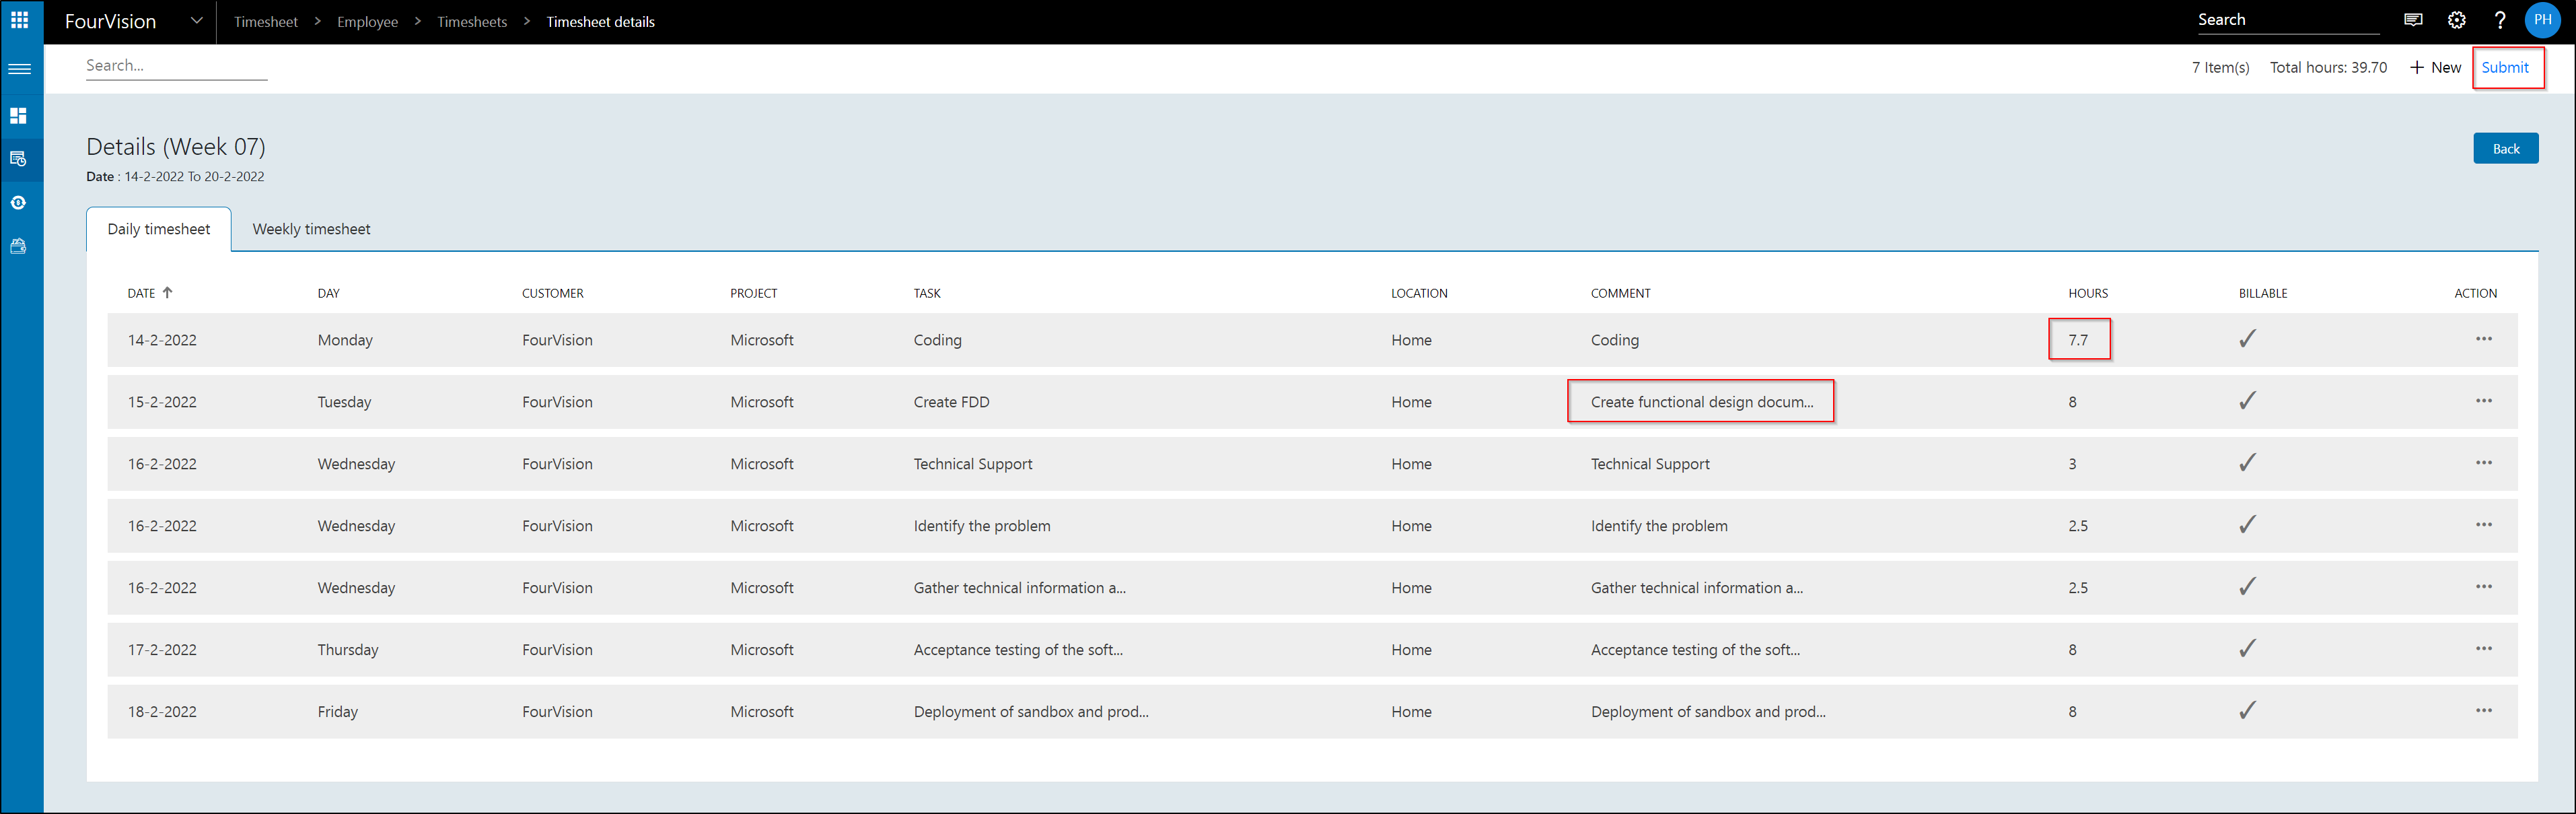Add a New timesheet entry
This screenshot has height=814, width=2576.
[x=2435, y=68]
